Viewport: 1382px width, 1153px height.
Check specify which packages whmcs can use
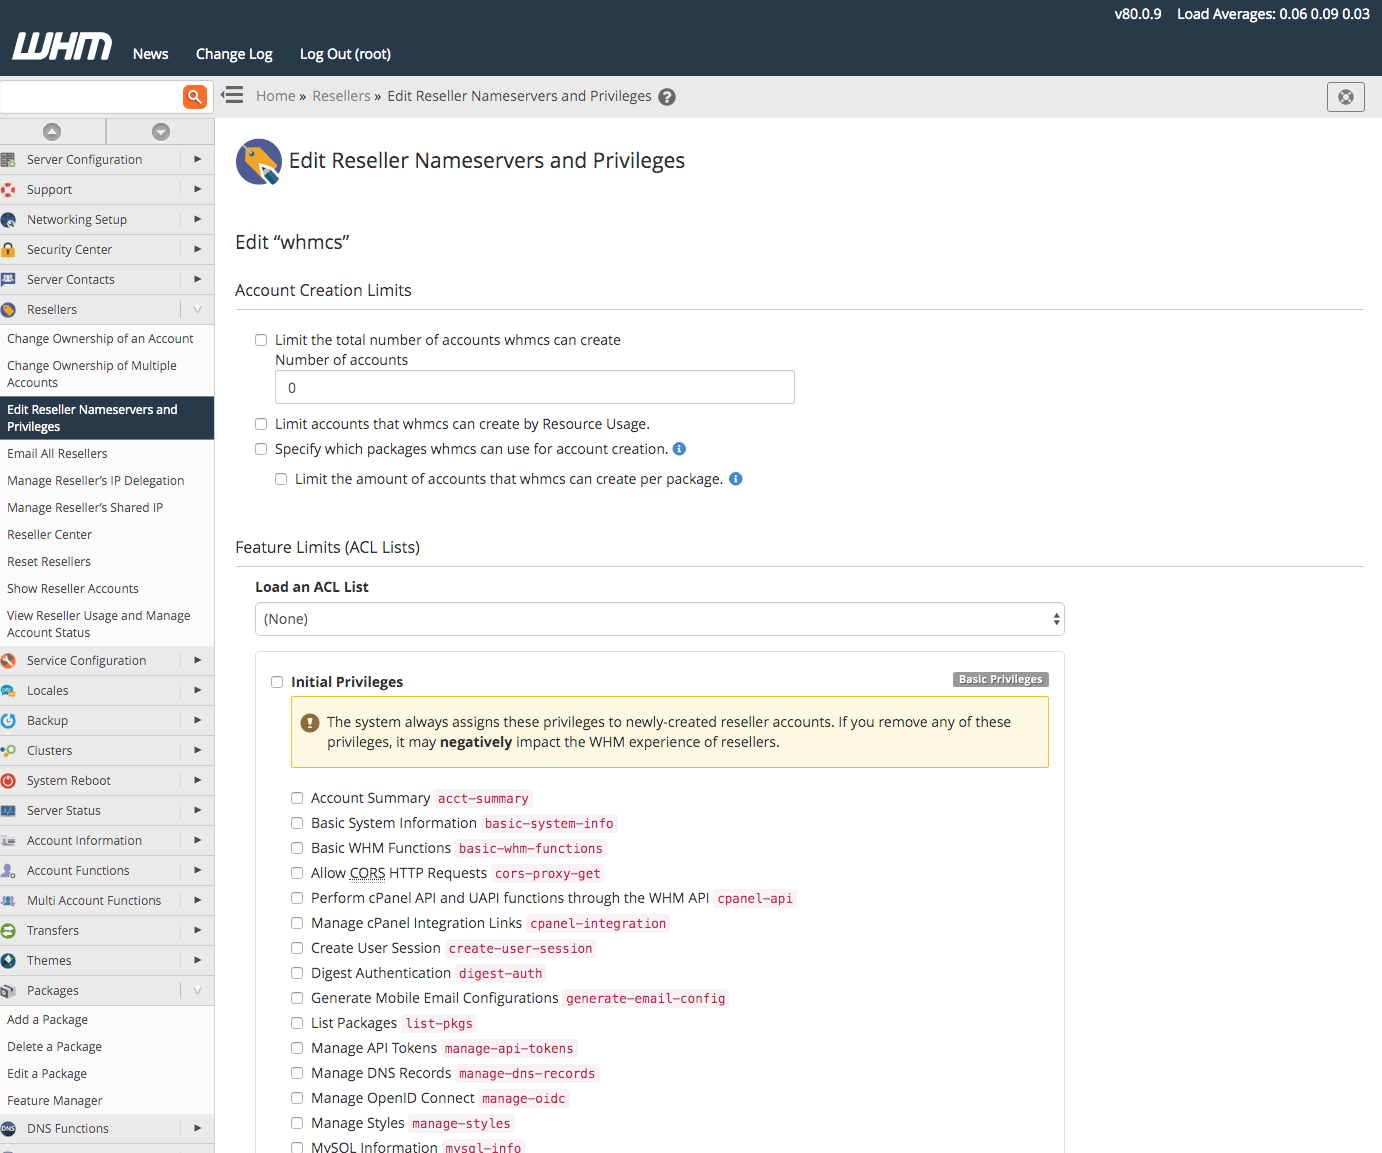click(x=261, y=449)
